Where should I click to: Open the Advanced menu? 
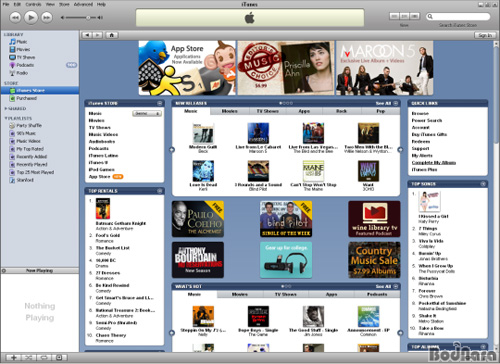(83, 4)
